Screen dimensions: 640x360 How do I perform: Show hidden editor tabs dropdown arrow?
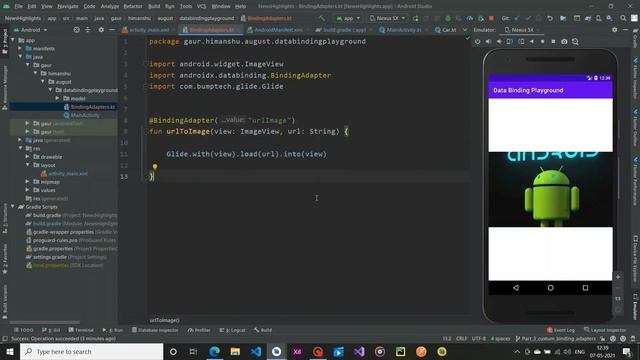coord(464,30)
